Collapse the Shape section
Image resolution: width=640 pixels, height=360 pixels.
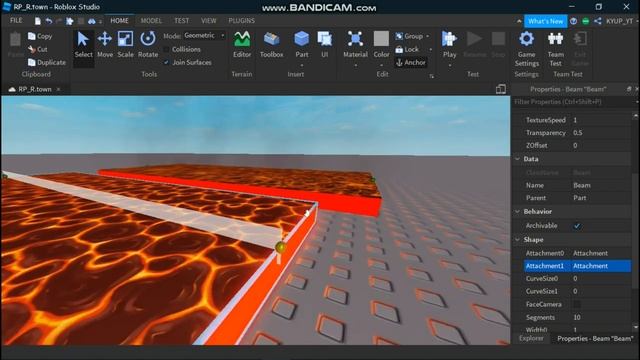518,240
